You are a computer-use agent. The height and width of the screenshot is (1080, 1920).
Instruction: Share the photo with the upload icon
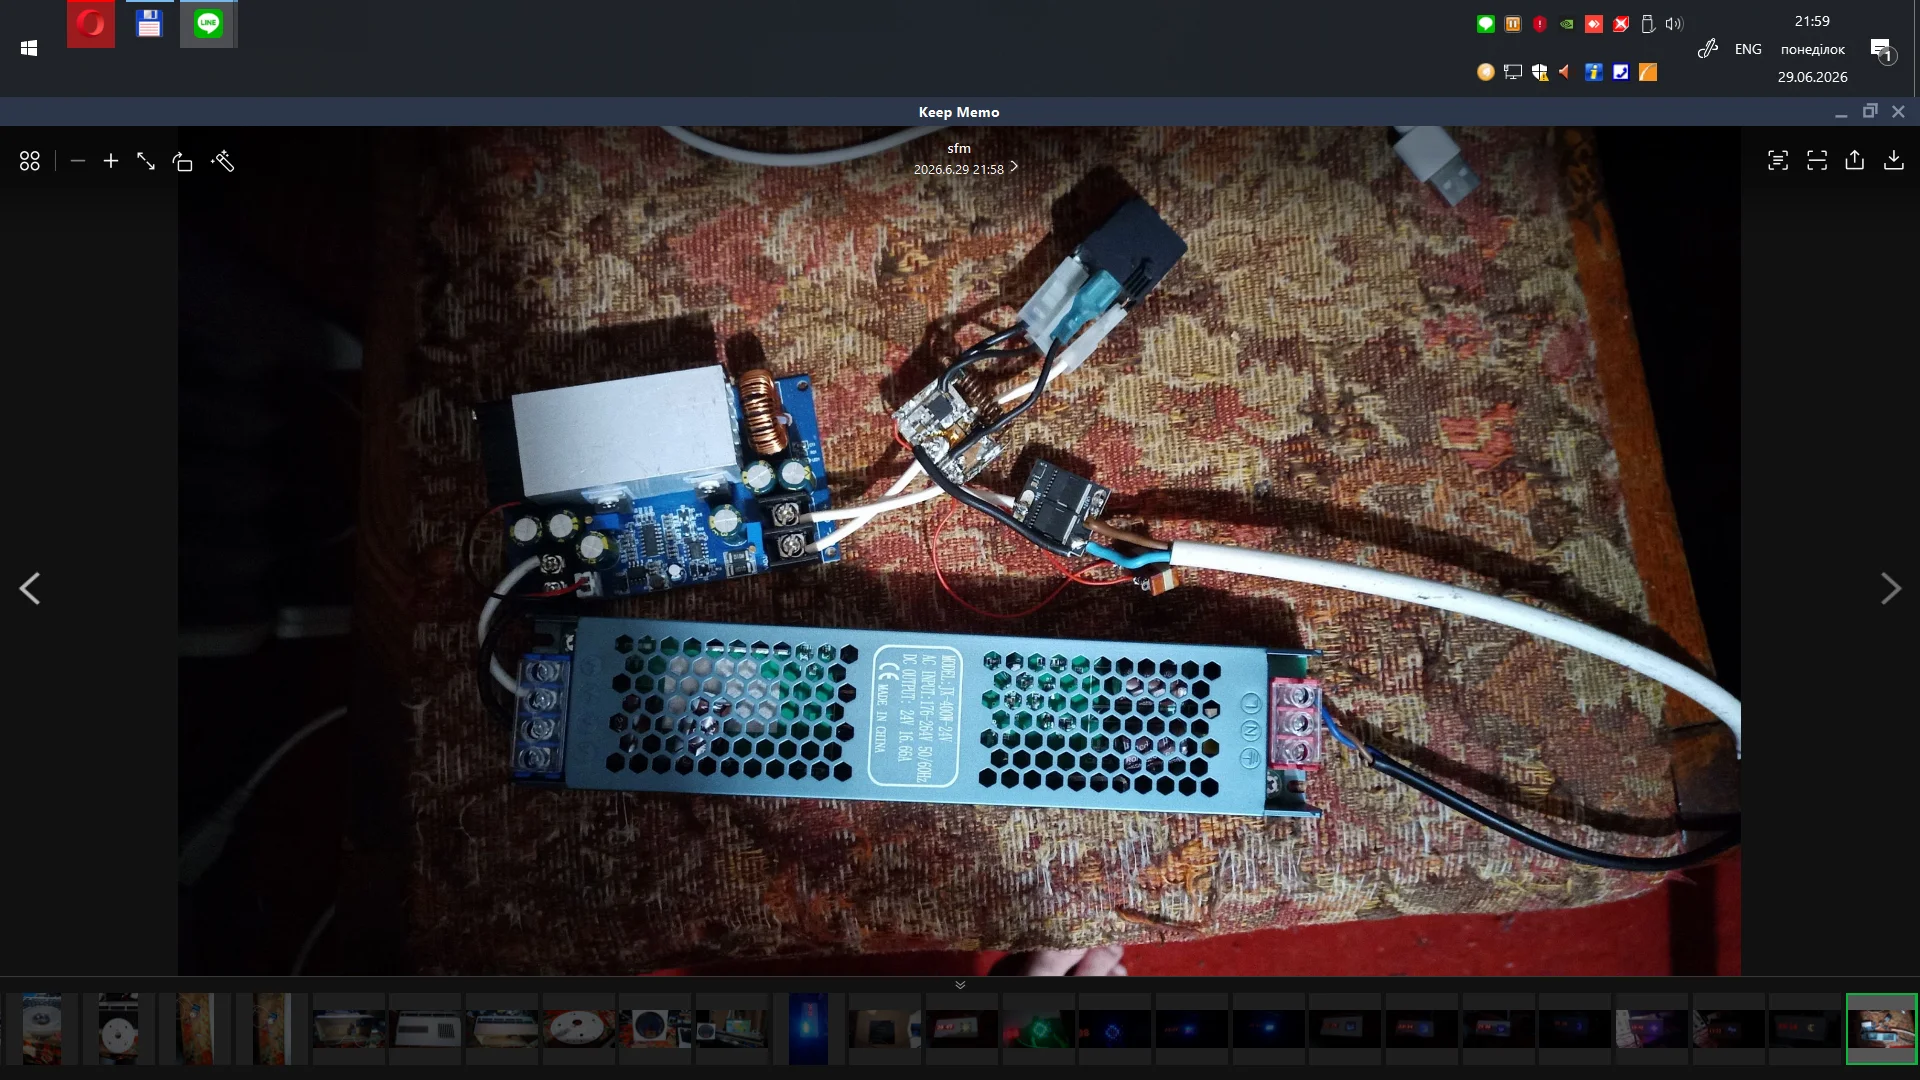(x=1855, y=160)
